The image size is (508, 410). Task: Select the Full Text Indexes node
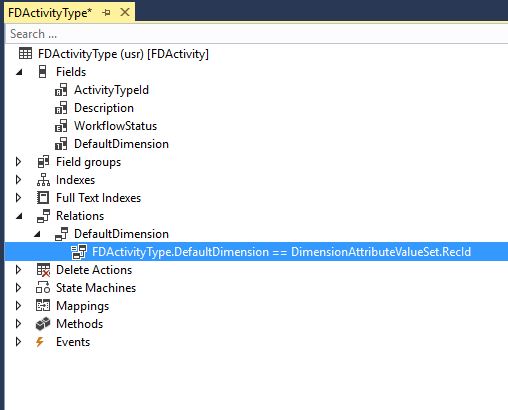[x=98, y=198]
